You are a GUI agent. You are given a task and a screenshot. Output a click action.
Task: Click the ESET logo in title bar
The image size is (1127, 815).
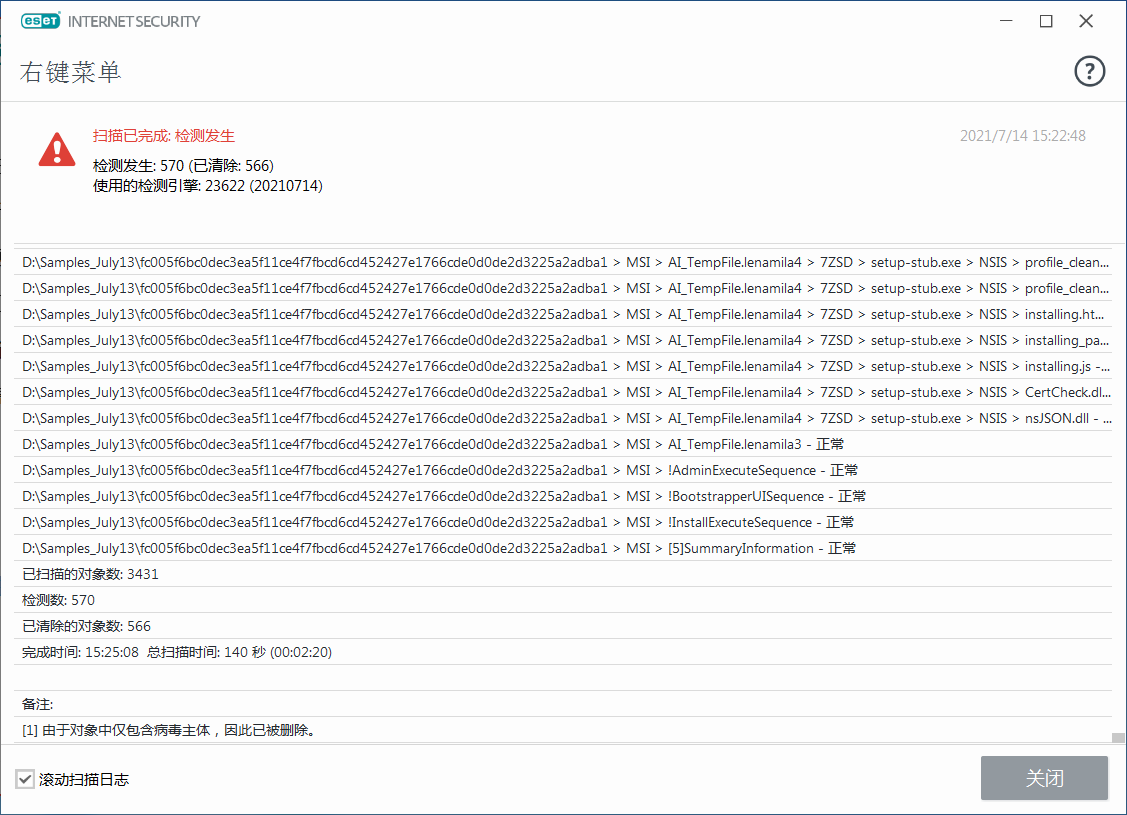click(x=41, y=21)
